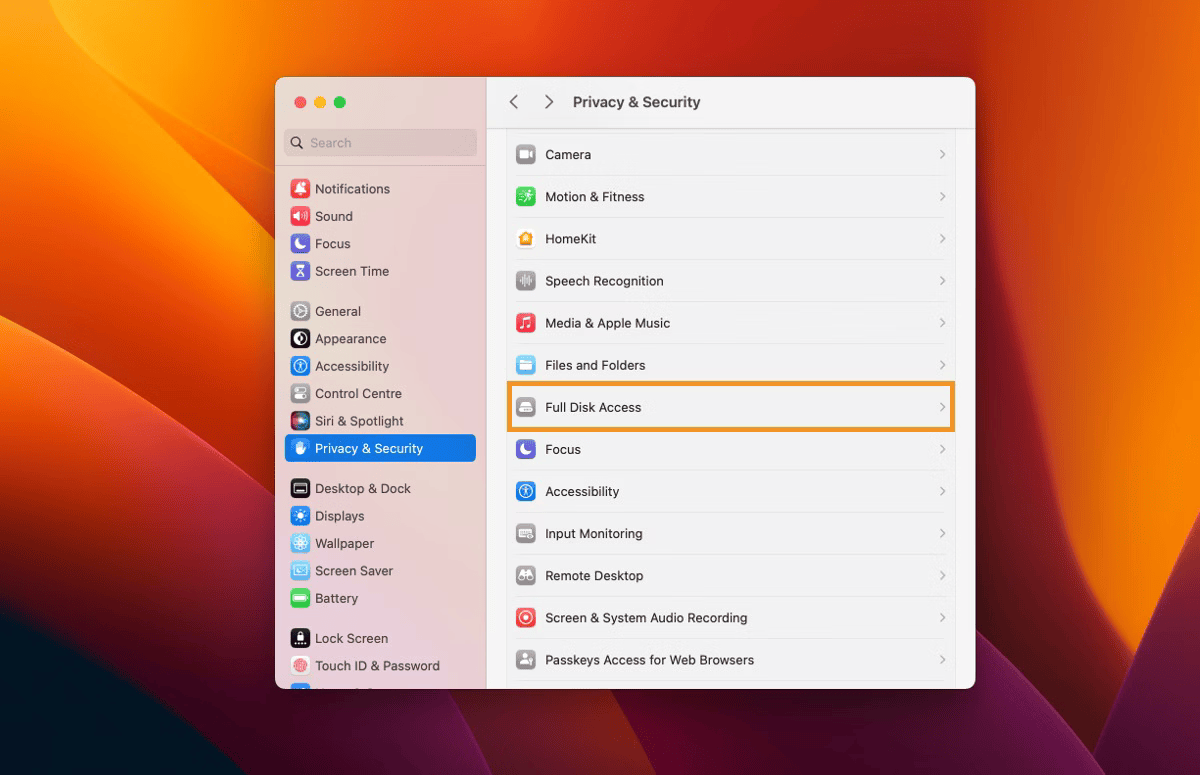Click the Desktop & Dock icon
The image size is (1200, 775).
[300, 489]
